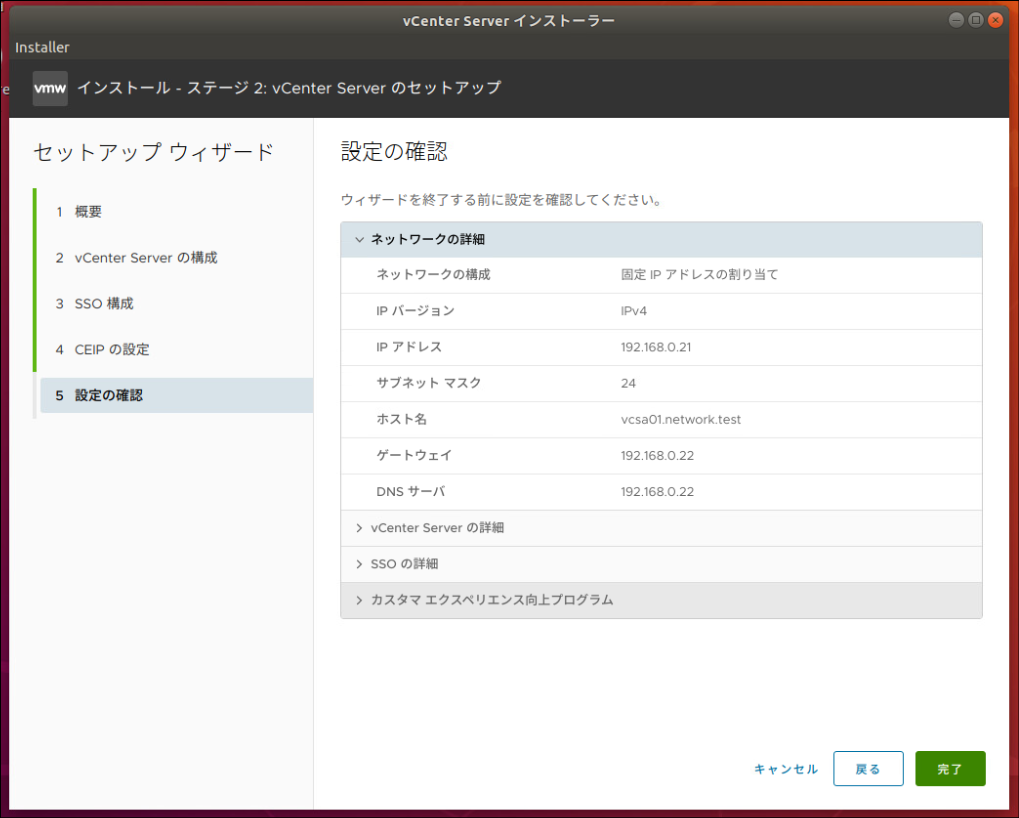Click the vmw logo icon
The height and width of the screenshot is (818, 1019).
[x=50, y=88]
